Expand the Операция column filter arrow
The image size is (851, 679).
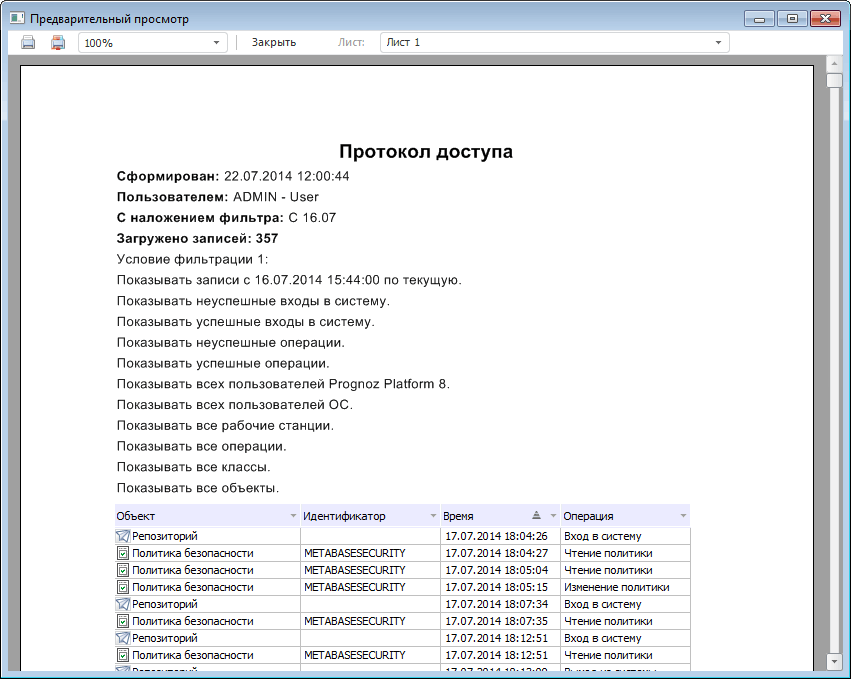[683, 516]
